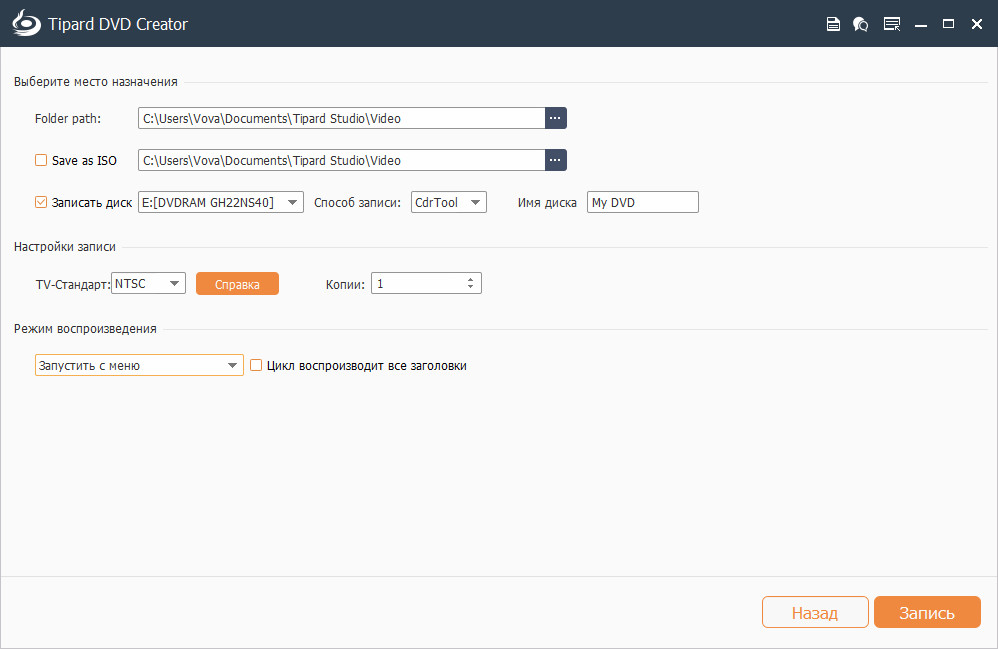Click the Имя диска My DVD field
998x649 pixels.
643,202
